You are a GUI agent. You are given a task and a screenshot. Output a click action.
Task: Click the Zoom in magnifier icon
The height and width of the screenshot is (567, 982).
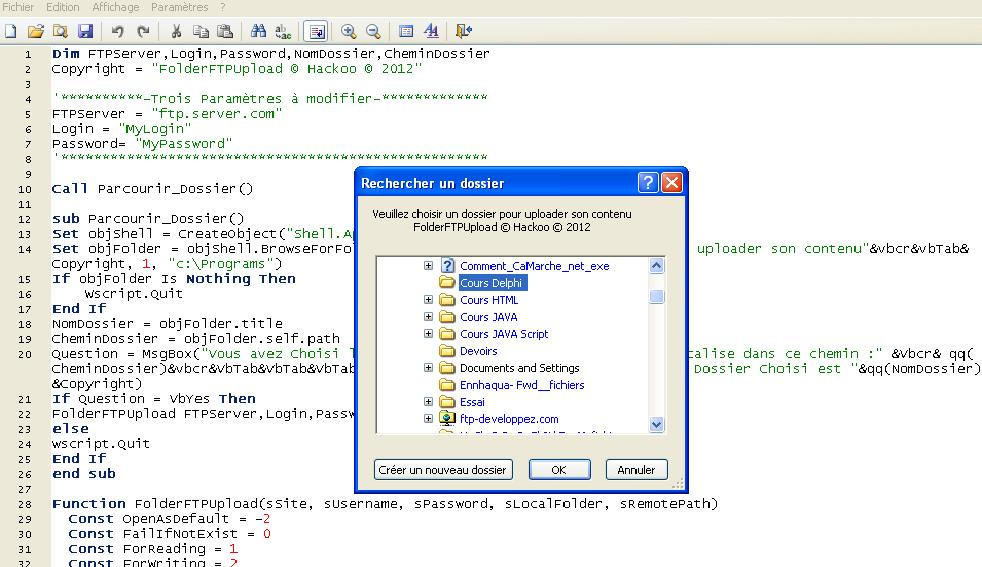349,31
